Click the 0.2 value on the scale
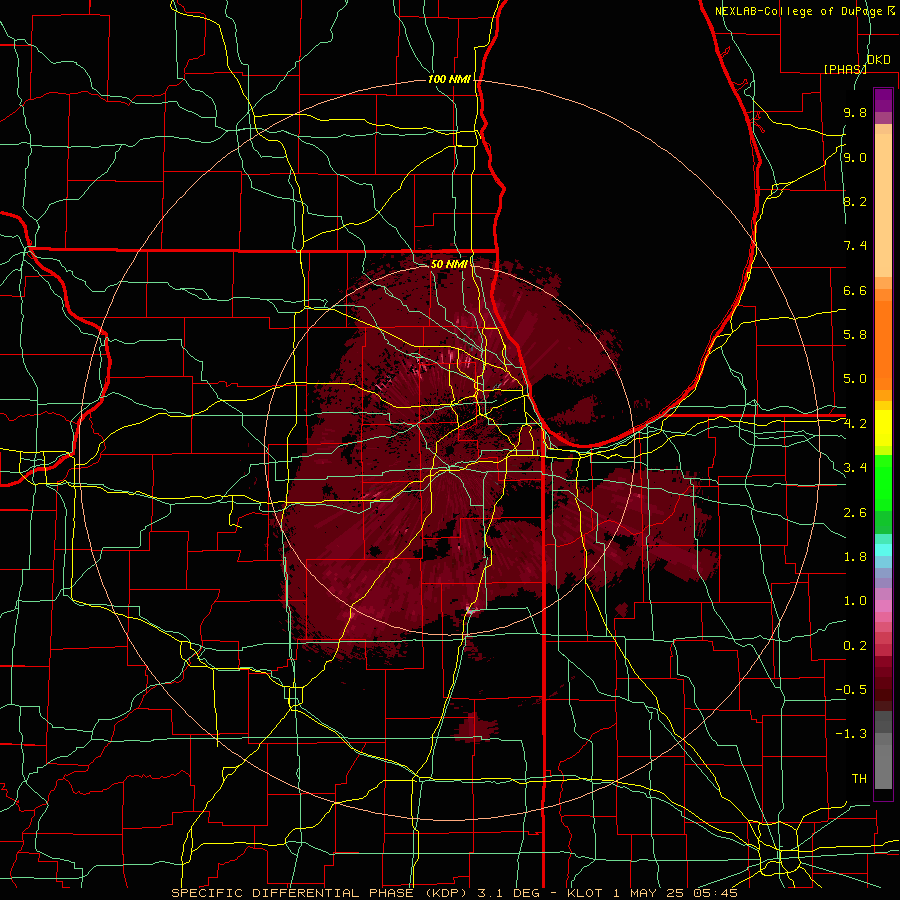 [855, 646]
